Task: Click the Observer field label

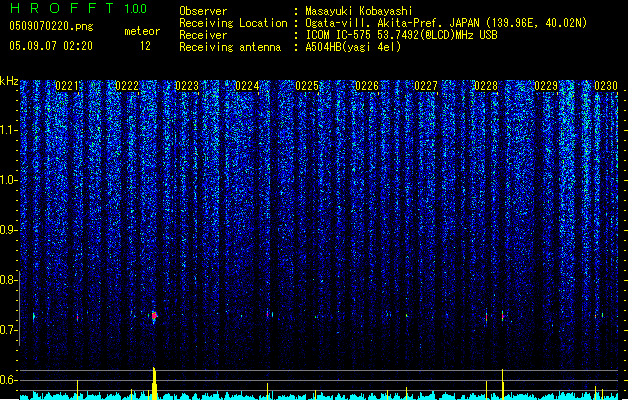Action: [x=203, y=11]
